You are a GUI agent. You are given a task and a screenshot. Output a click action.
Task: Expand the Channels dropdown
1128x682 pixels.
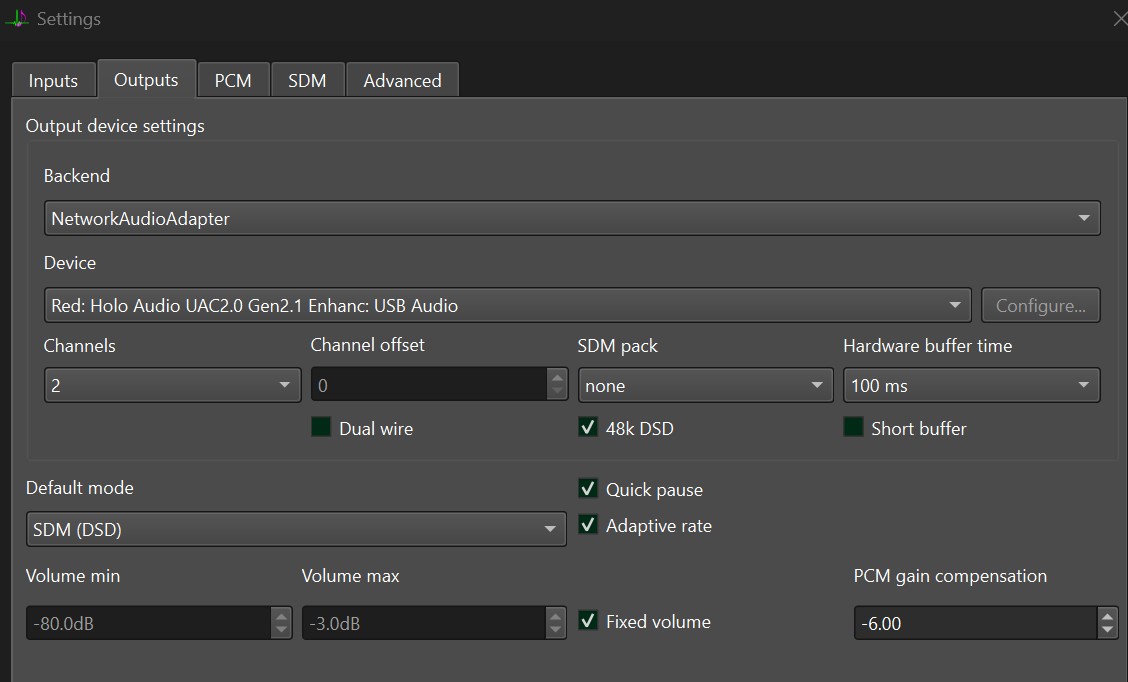(x=172, y=385)
